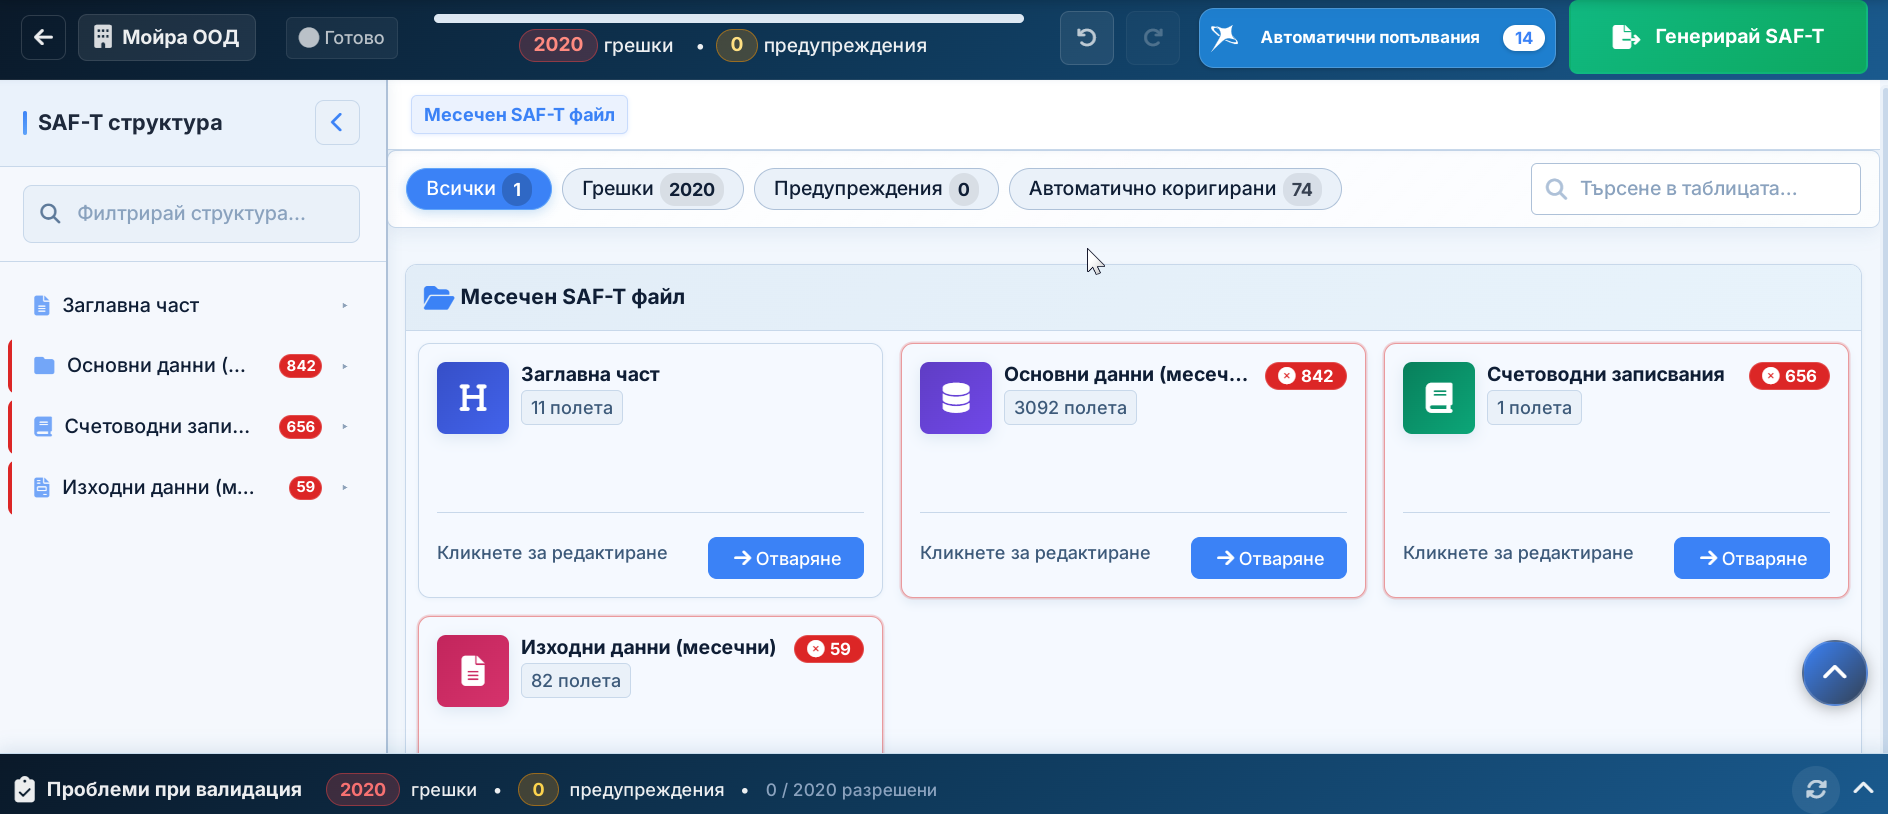Click the progress bar at the top
The image size is (1888, 814).
729,18
